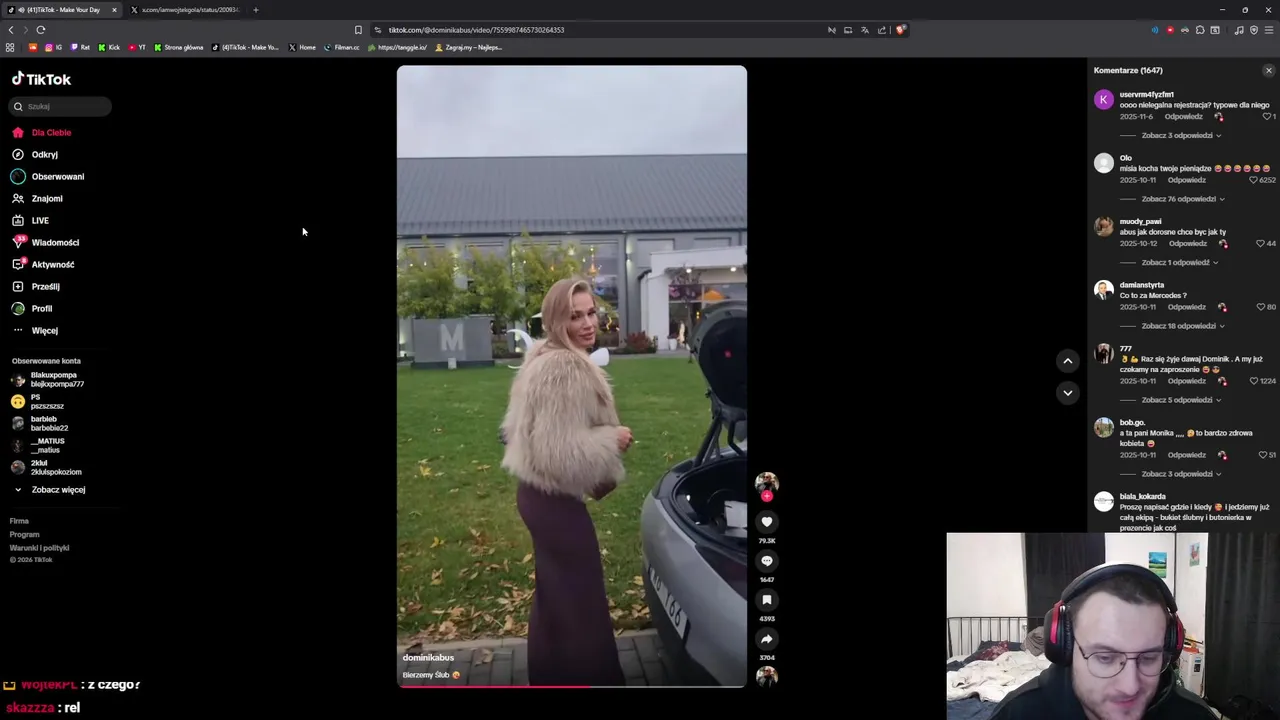The image size is (1280, 720).
Task: Like Olo's comment with 6252 likes
Action: 1253,180
